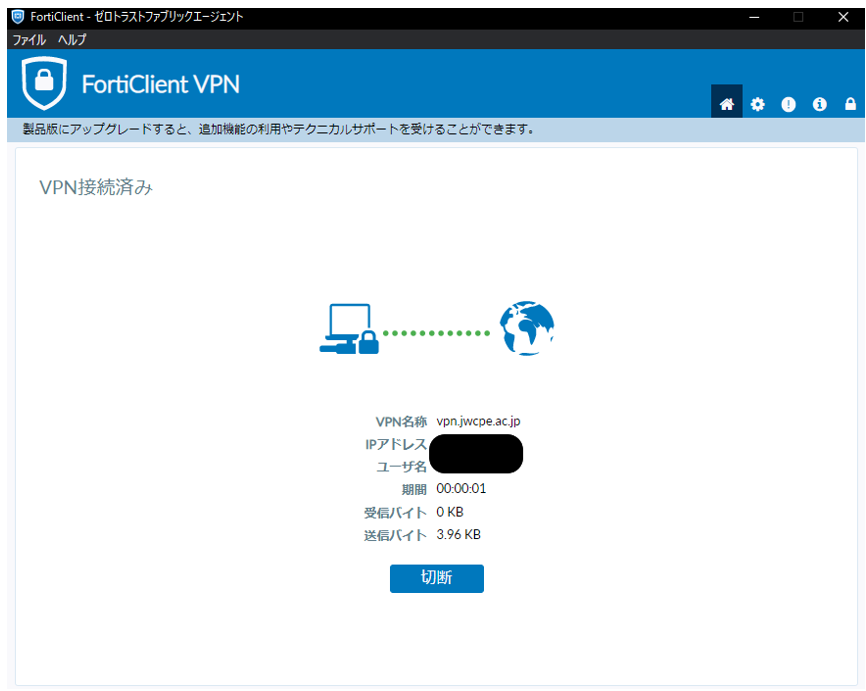
Task: Open the Home icon in the toolbar
Action: pos(726,103)
